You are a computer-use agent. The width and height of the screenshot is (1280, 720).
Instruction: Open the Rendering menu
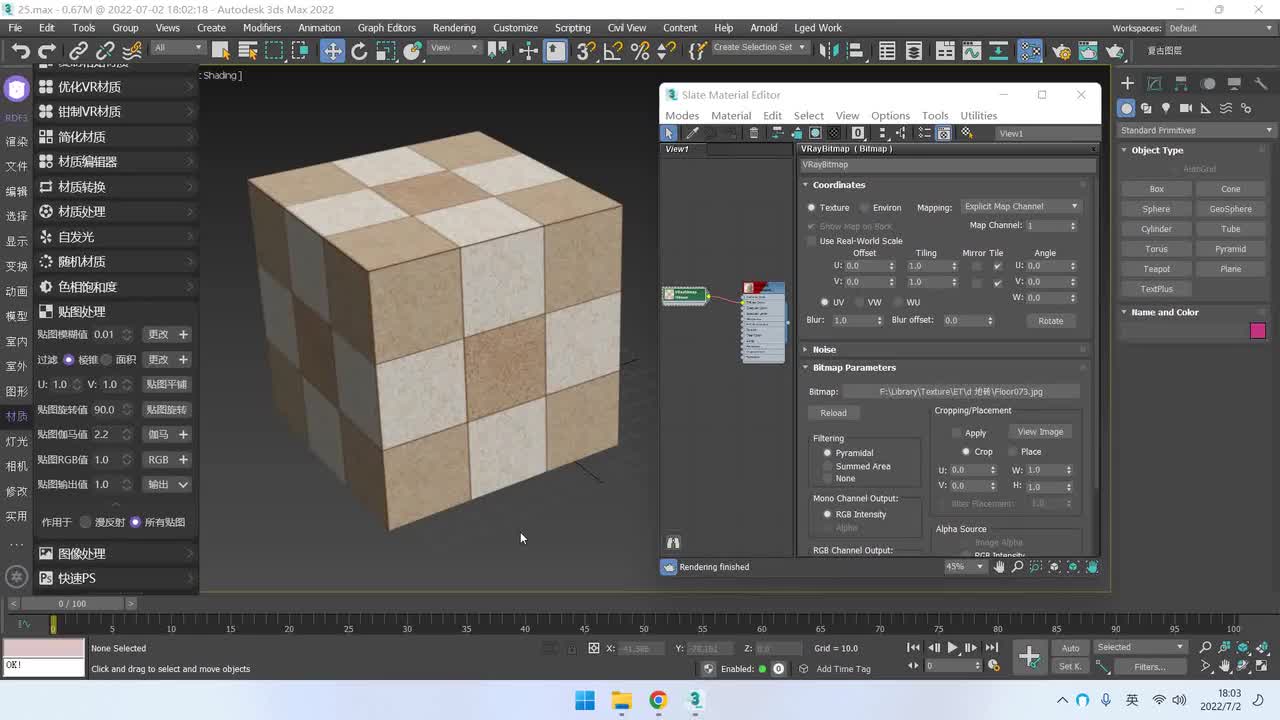tap(454, 28)
